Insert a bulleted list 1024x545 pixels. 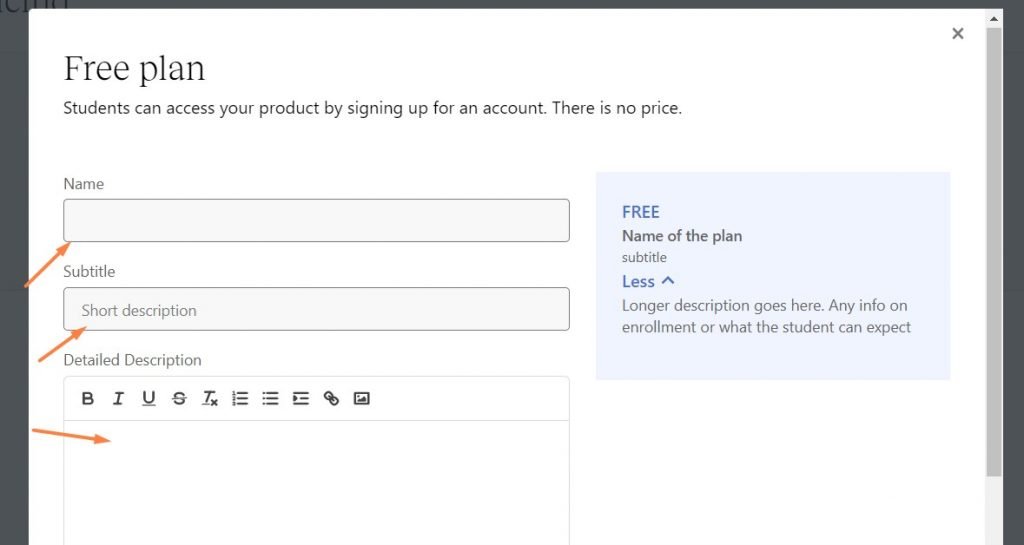(270, 399)
